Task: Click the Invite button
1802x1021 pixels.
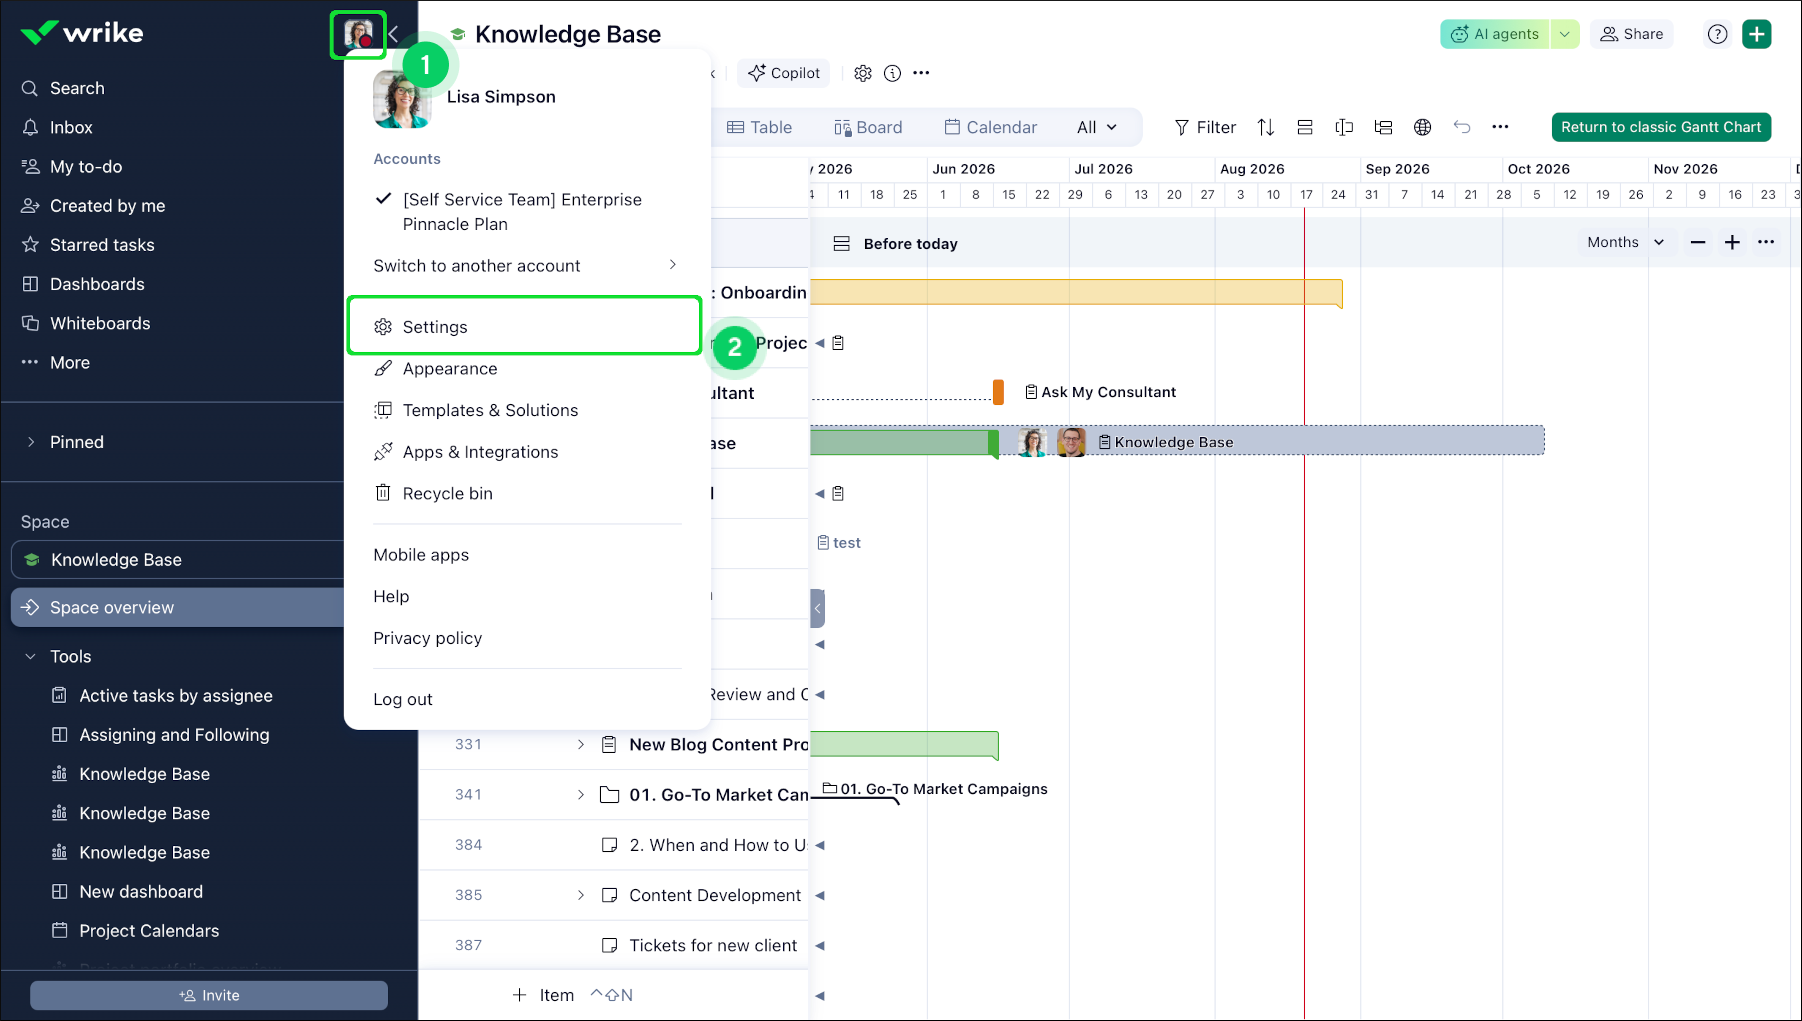Action: coord(209,995)
